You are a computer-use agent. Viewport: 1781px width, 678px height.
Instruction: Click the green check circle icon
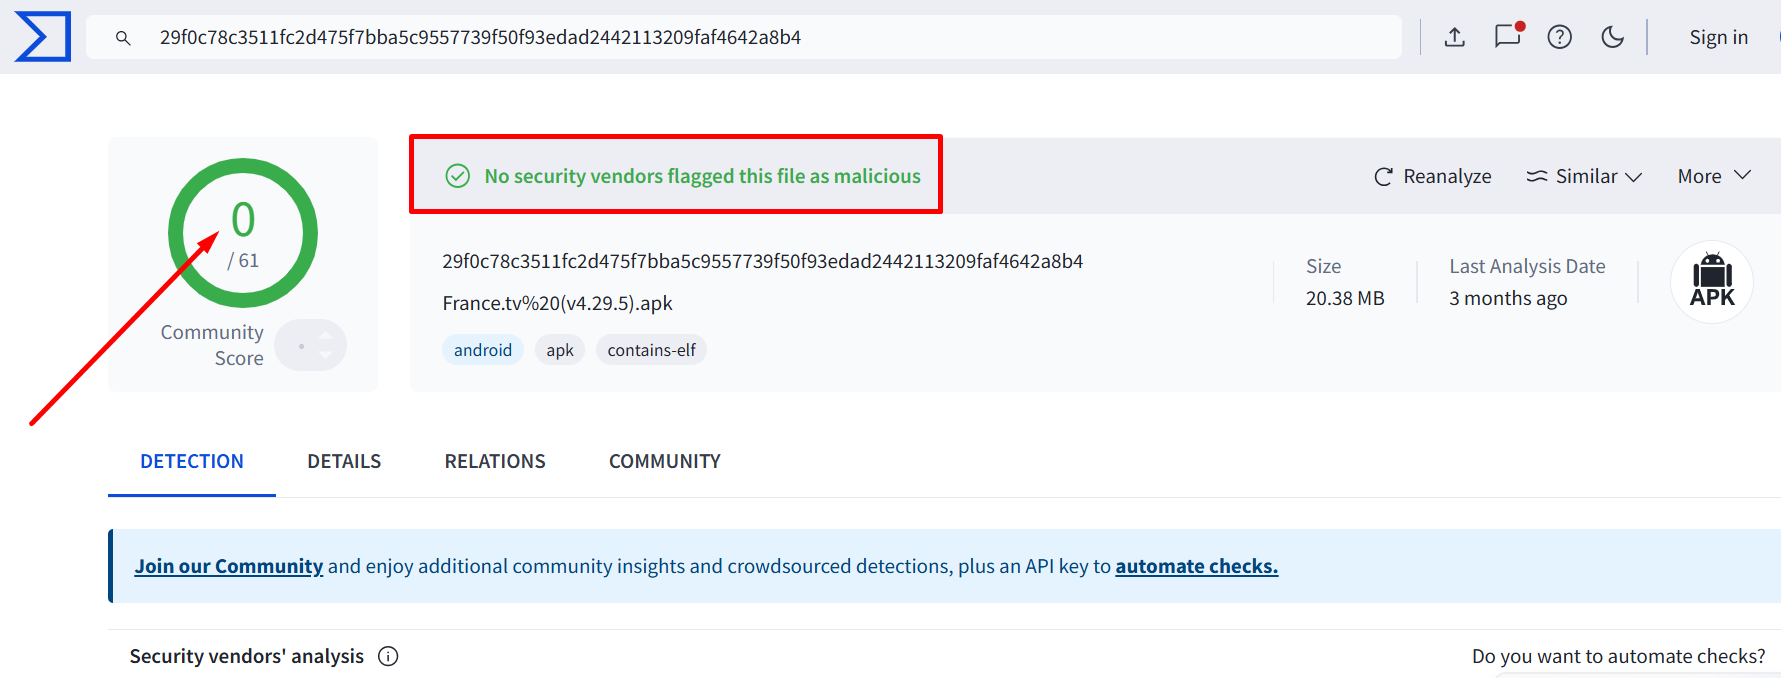tap(458, 176)
